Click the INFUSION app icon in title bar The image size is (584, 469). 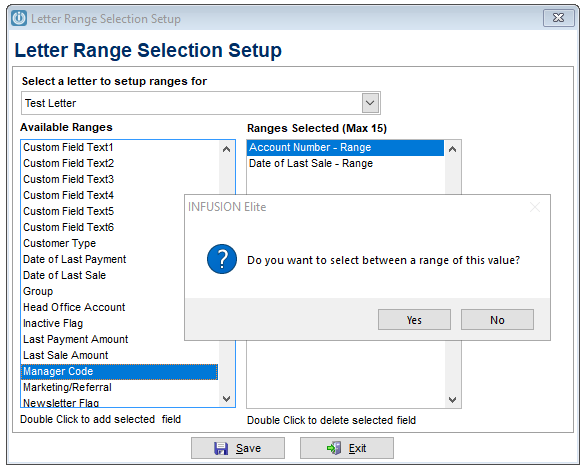[x=19, y=18]
